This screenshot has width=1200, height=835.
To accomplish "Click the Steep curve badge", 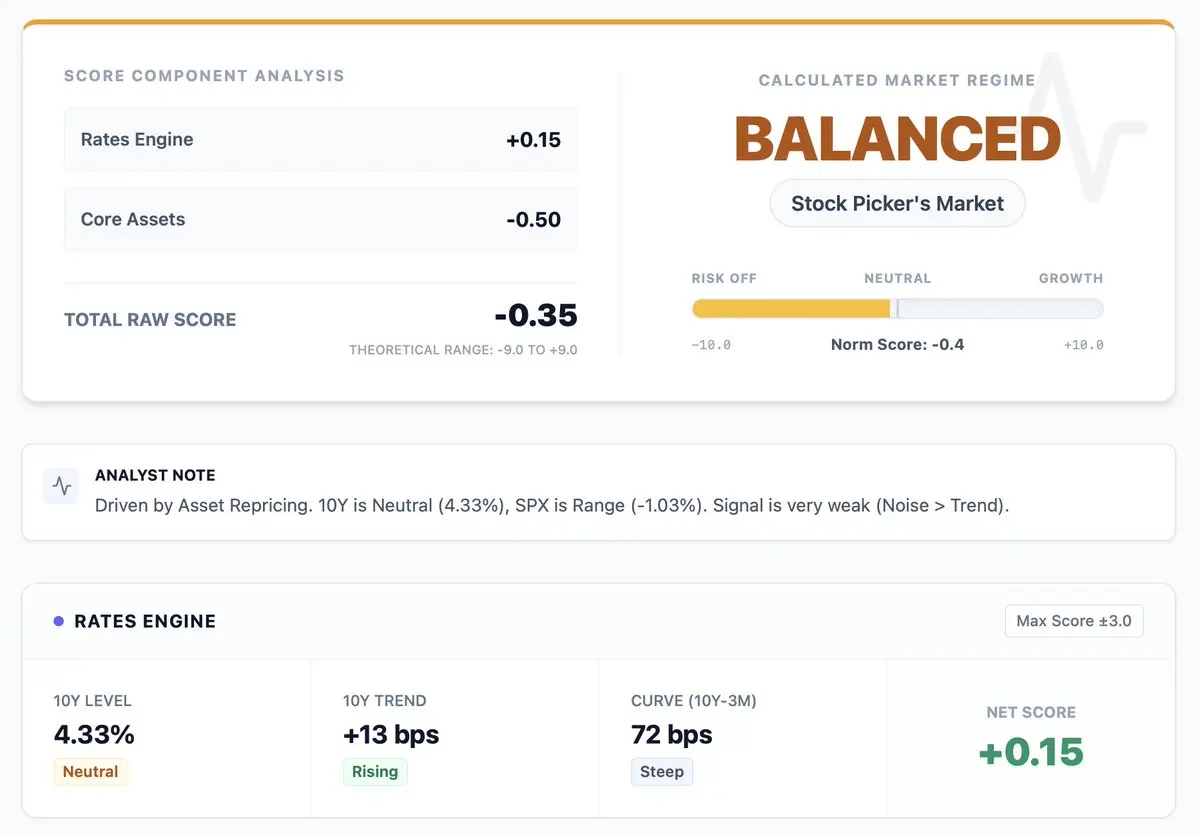I will (661, 772).
